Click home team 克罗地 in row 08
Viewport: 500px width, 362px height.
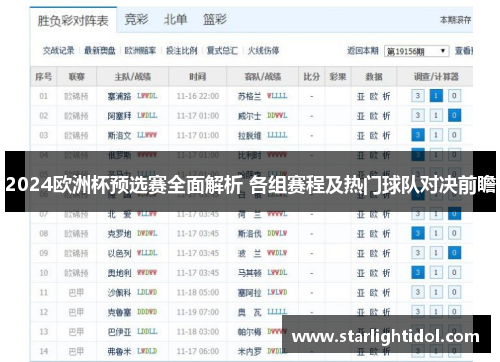(x=119, y=234)
